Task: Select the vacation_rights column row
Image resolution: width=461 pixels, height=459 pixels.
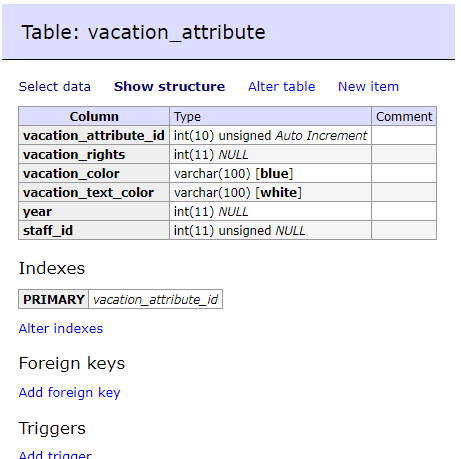Action: point(227,154)
